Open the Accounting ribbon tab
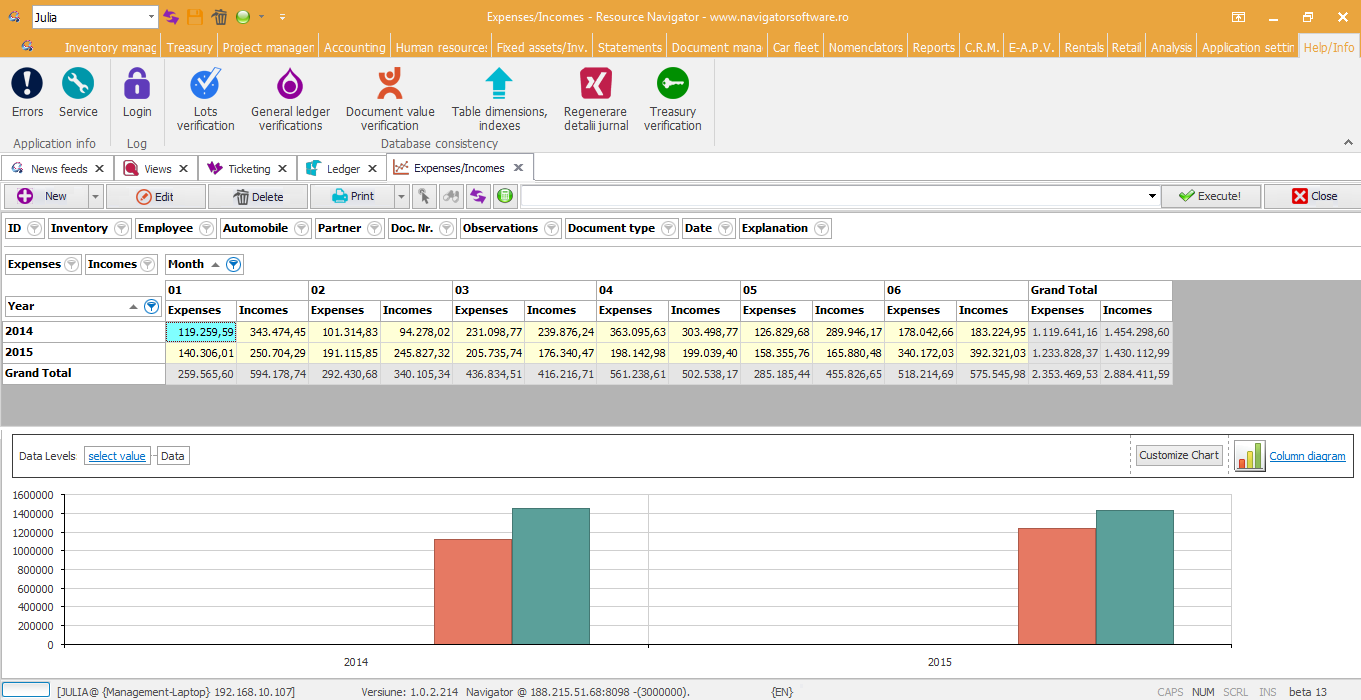1361x700 pixels. pyautogui.click(x=354, y=47)
